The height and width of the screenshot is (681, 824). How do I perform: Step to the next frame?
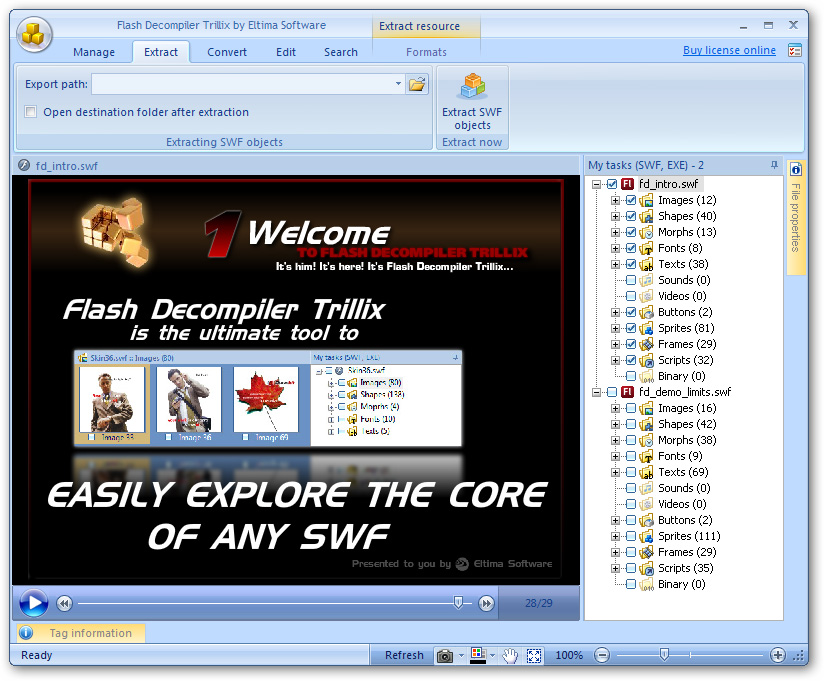click(x=487, y=603)
